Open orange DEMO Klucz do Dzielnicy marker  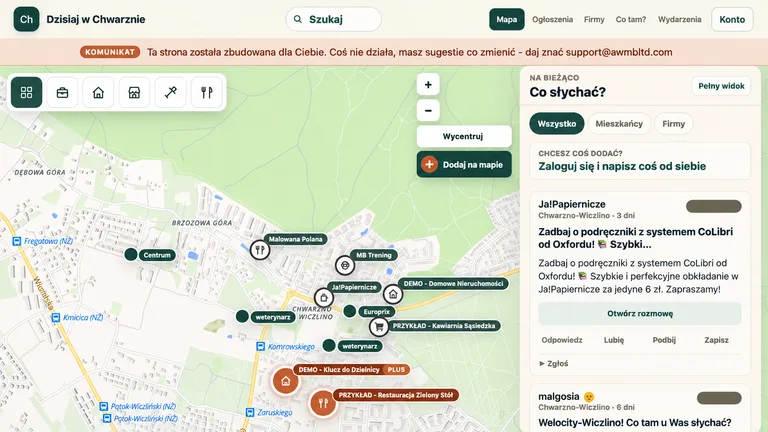[286, 381]
